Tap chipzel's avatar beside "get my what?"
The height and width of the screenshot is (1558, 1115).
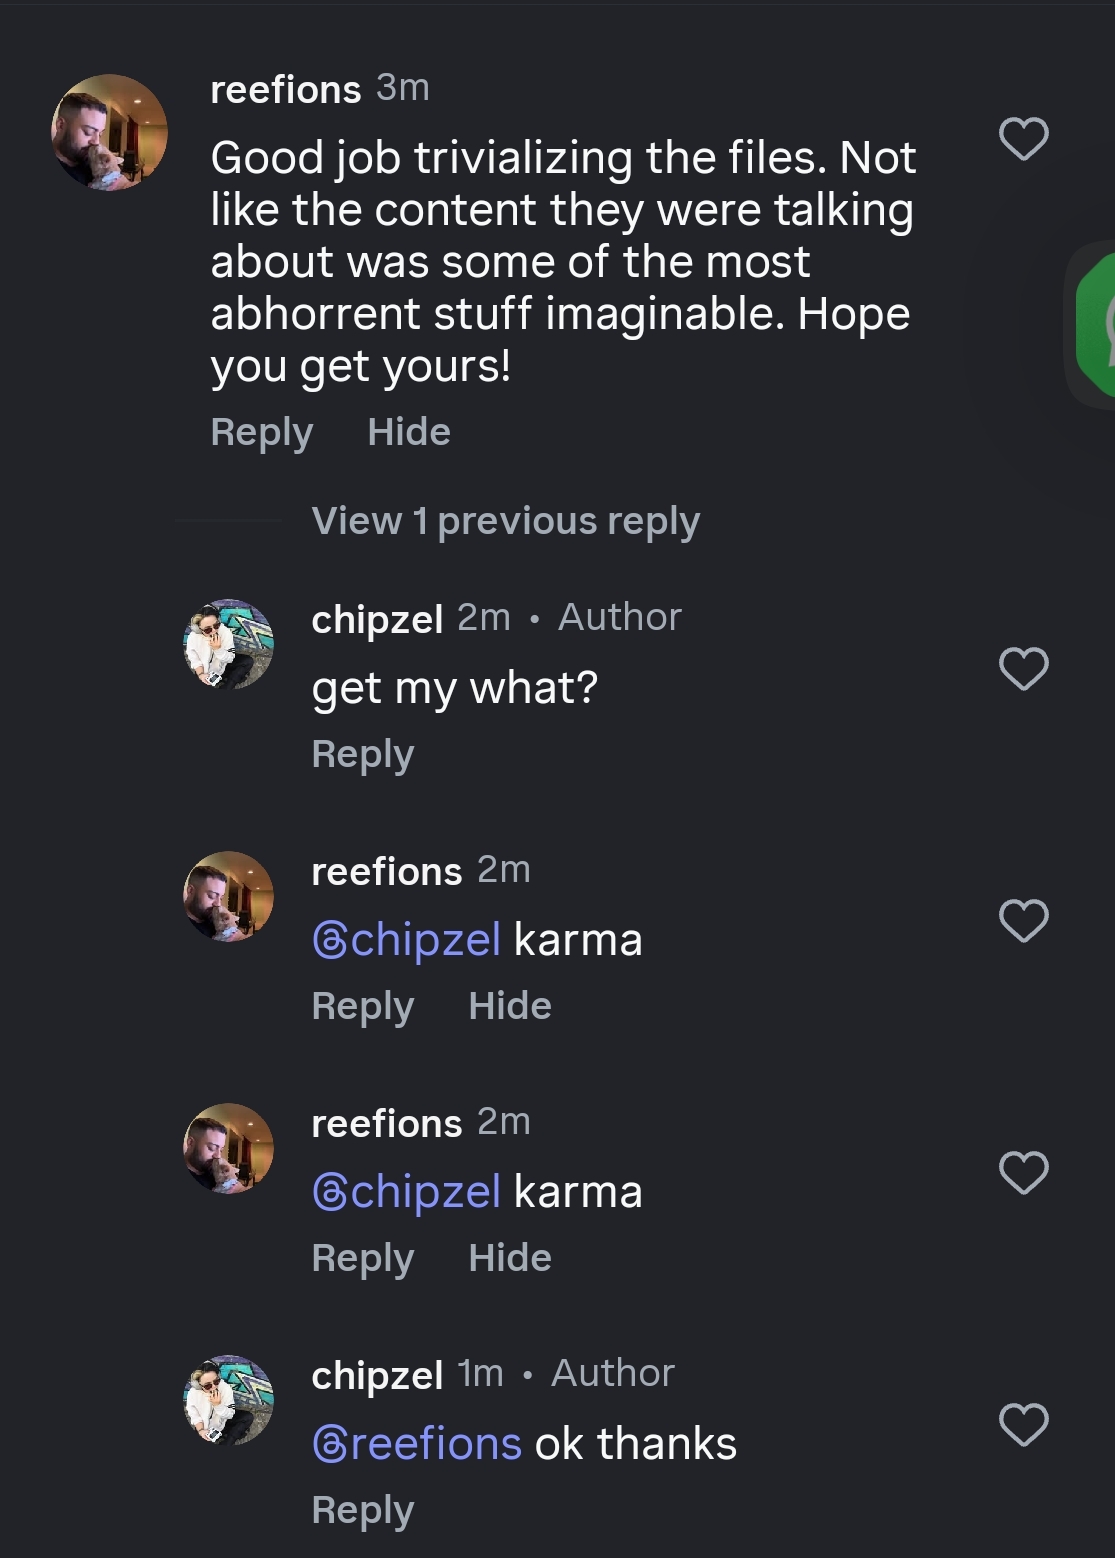pos(229,645)
